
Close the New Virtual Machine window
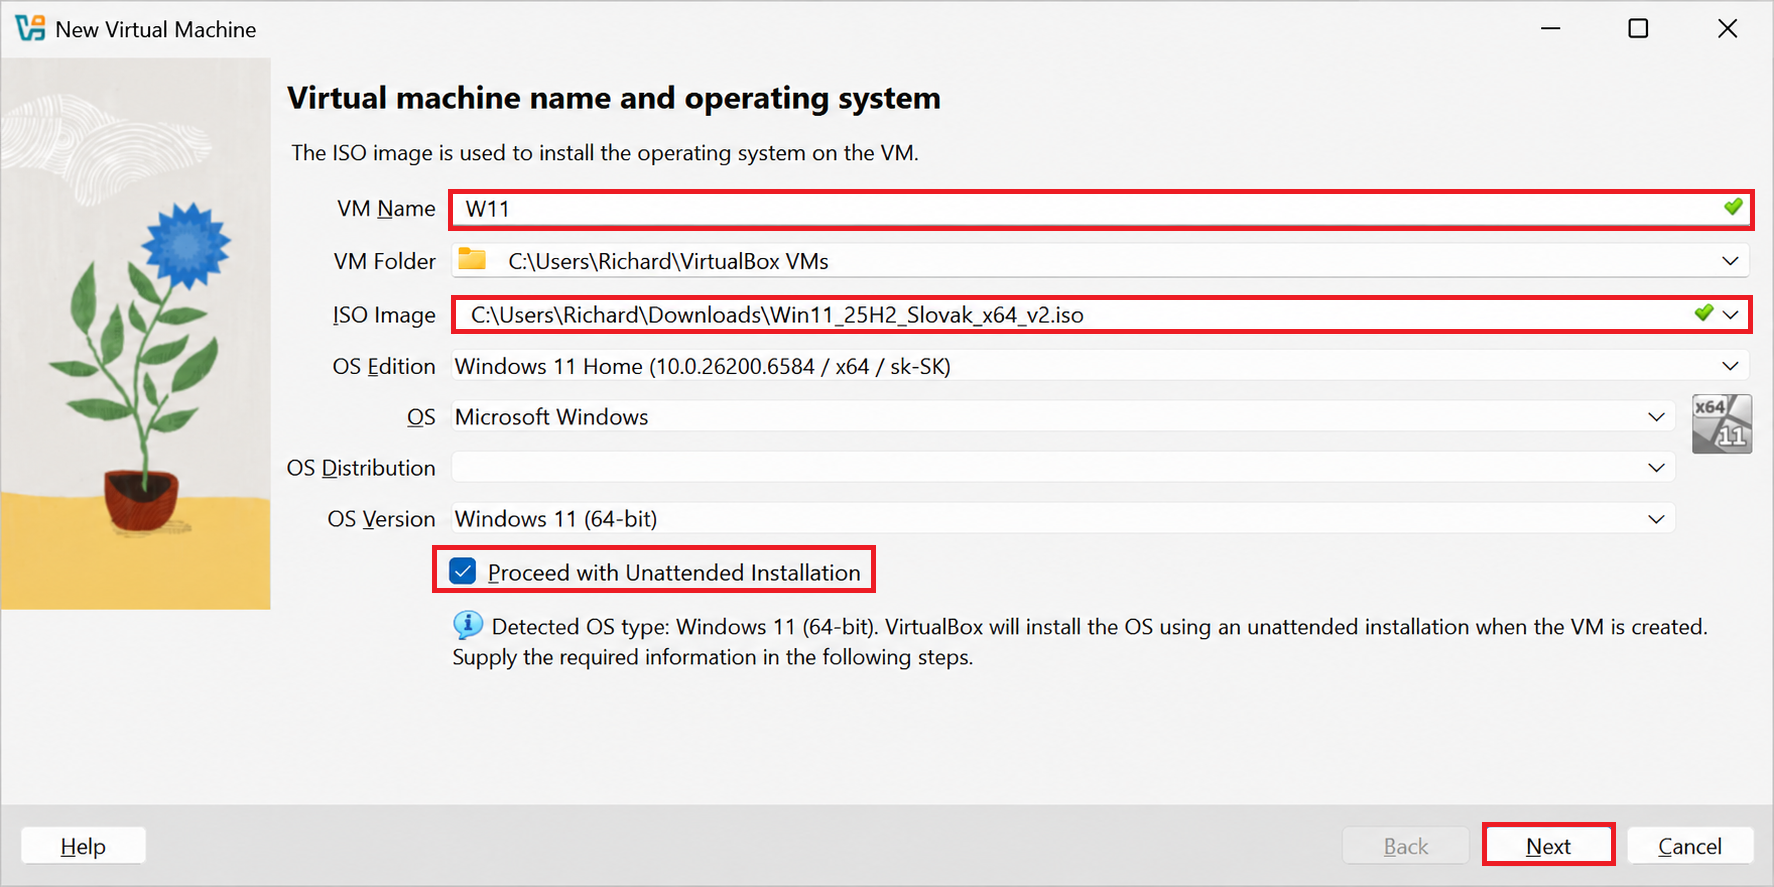coord(1727,28)
